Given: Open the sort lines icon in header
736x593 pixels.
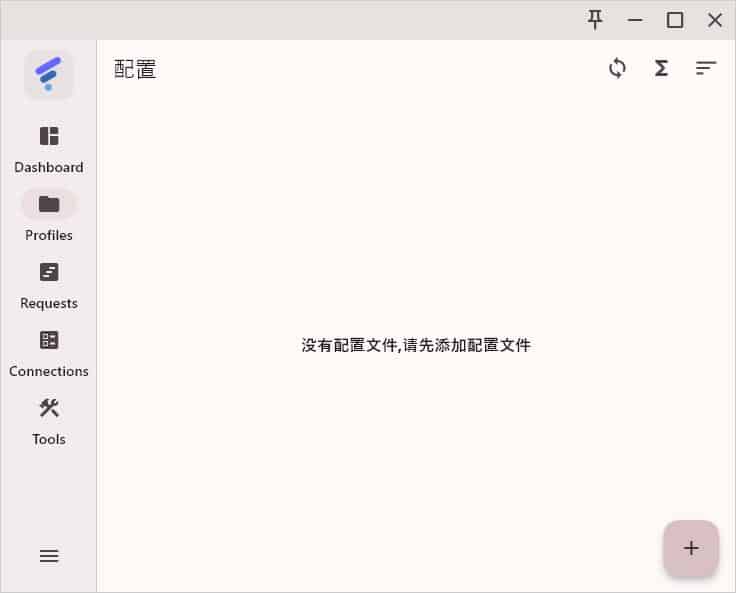Looking at the screenshot, I should pos(706,68).
